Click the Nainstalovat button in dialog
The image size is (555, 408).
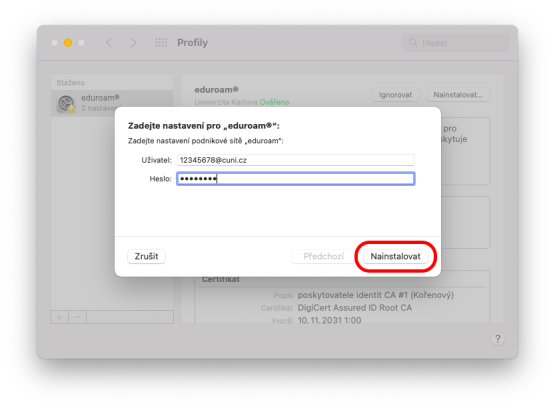pos(395,256)
